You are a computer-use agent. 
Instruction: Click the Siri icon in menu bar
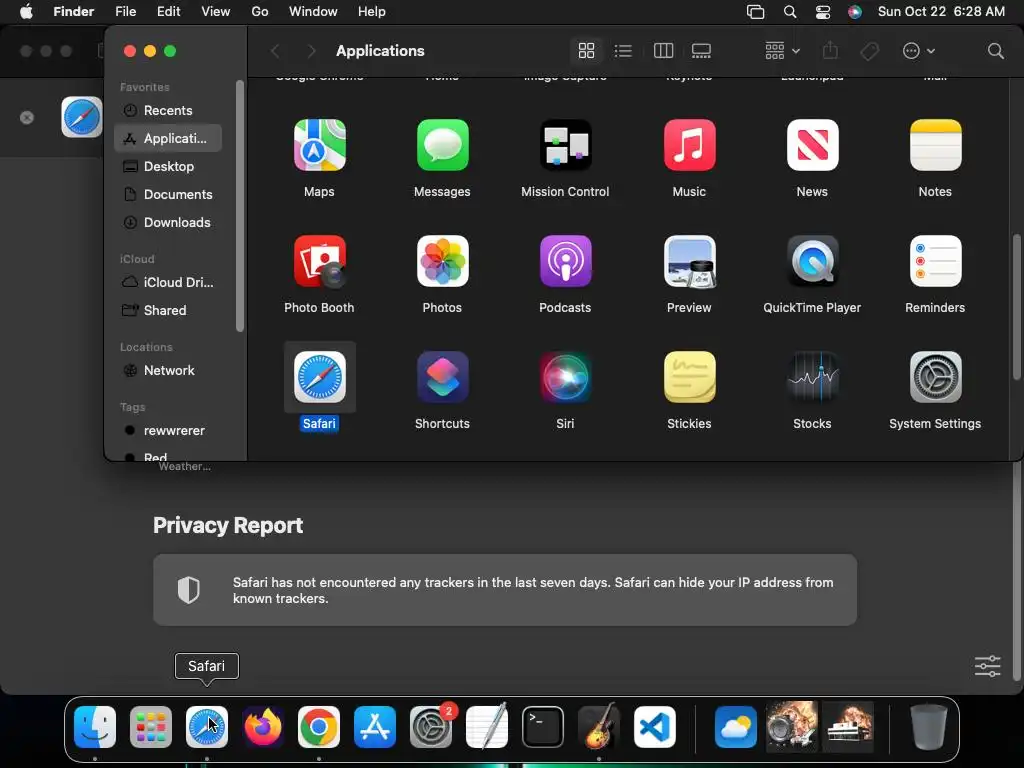[855, 12]
